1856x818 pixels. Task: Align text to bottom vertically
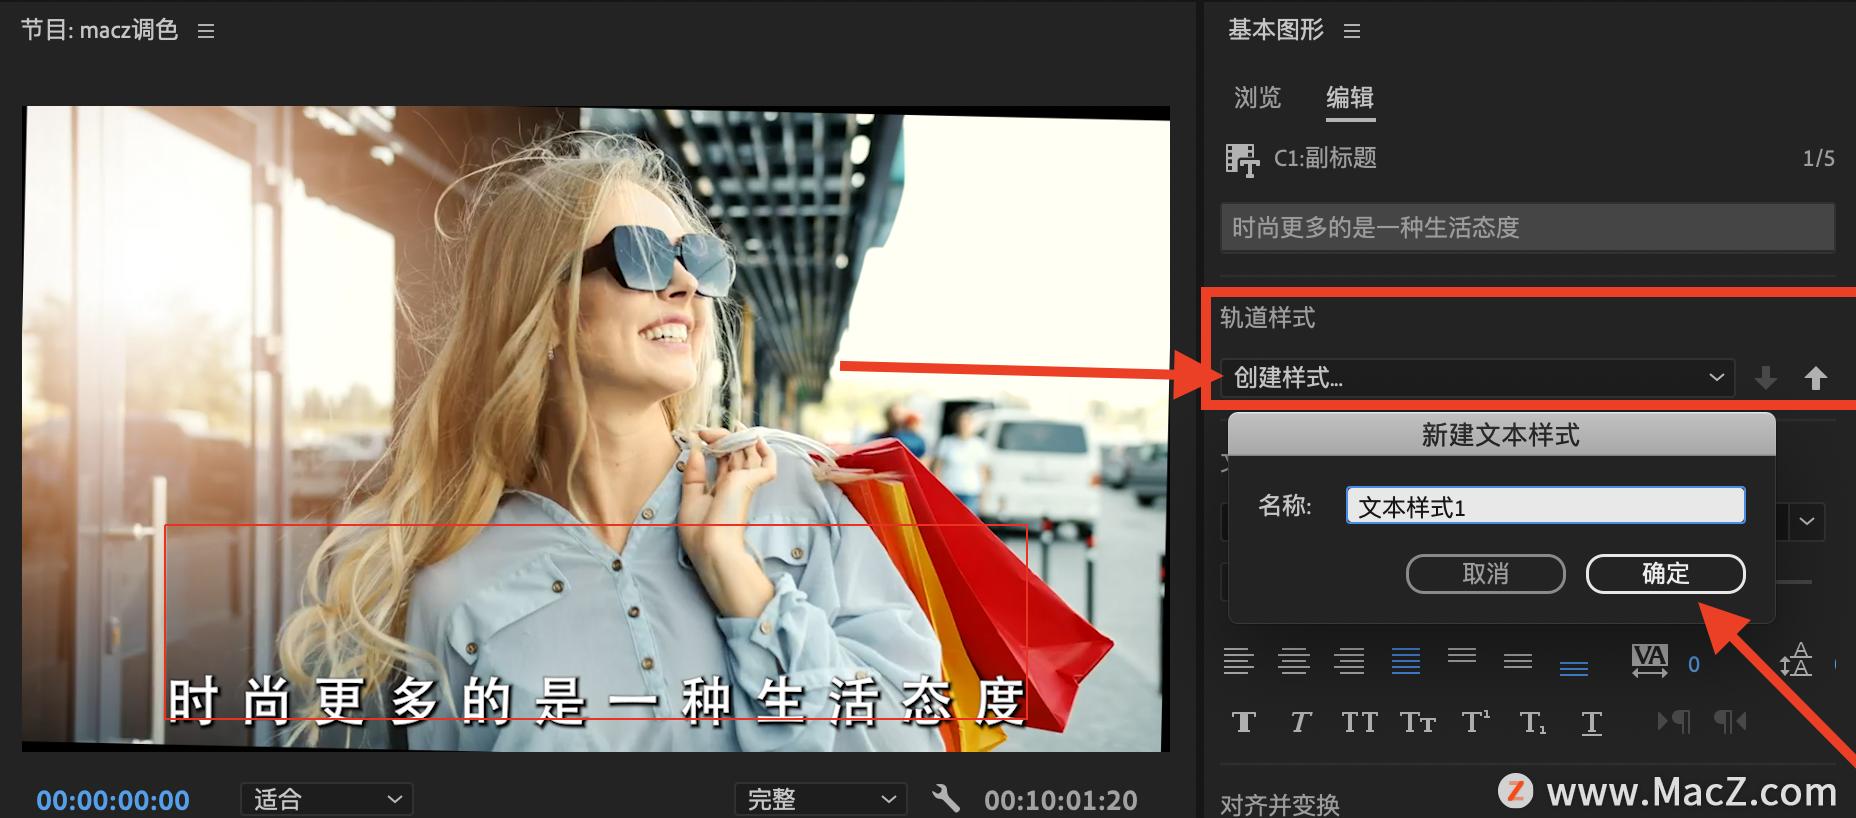[x=1574, y=667]
